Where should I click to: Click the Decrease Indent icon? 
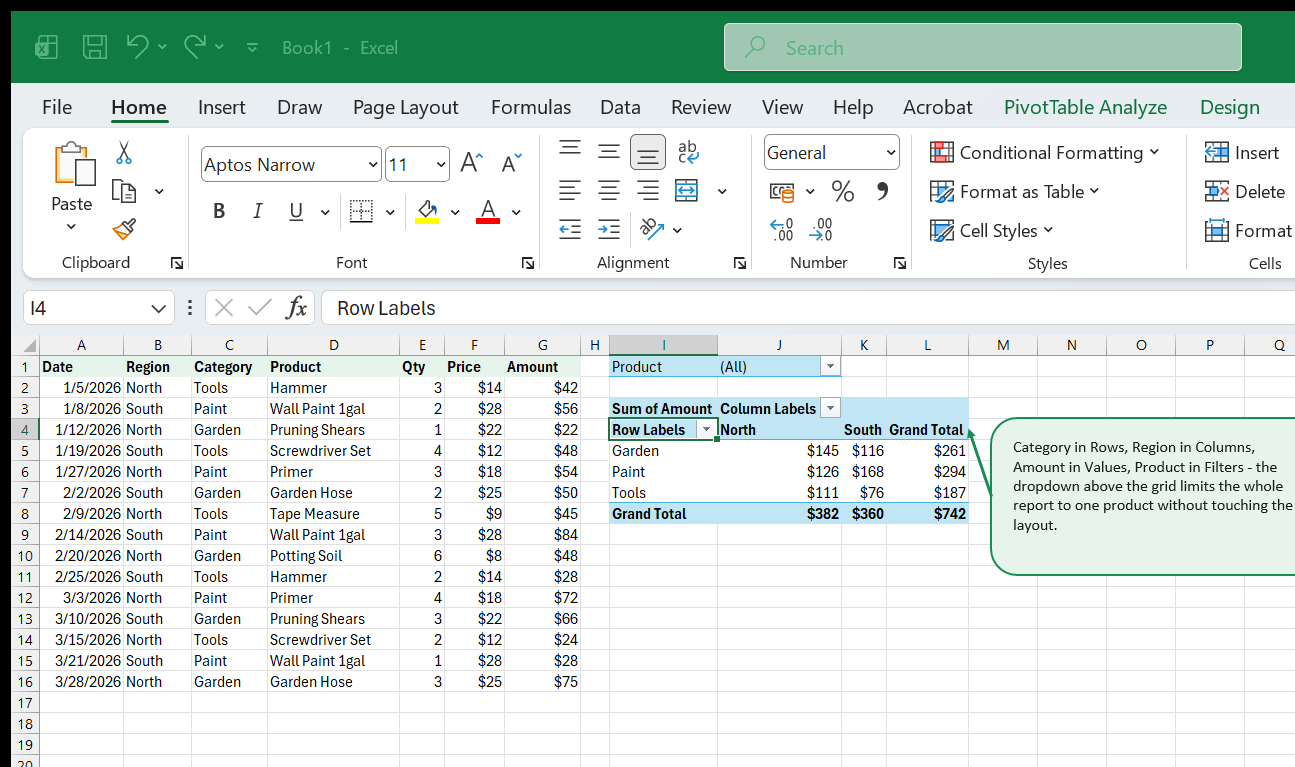(570, 229)
